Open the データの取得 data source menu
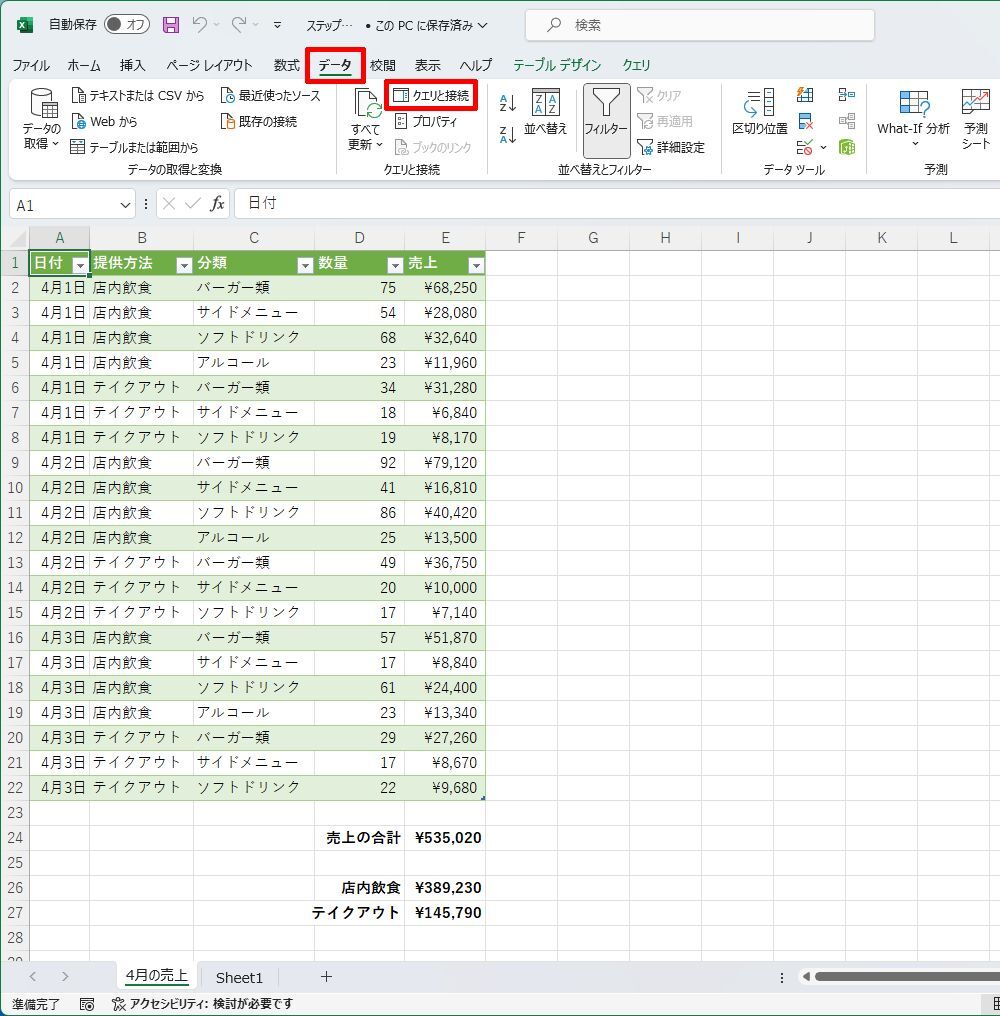This screenshot has height=1016, width=1000. (42, 120)
